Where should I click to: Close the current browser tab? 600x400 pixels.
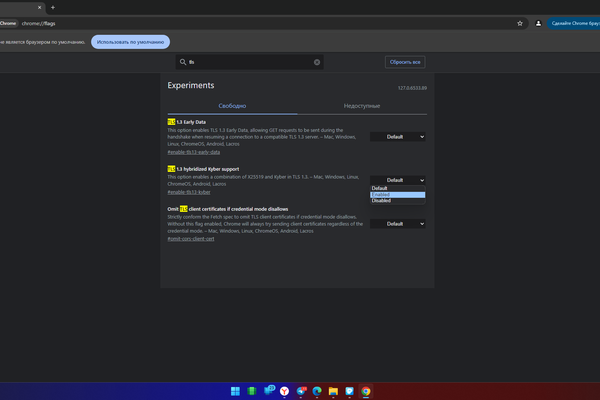coord(39,7)
